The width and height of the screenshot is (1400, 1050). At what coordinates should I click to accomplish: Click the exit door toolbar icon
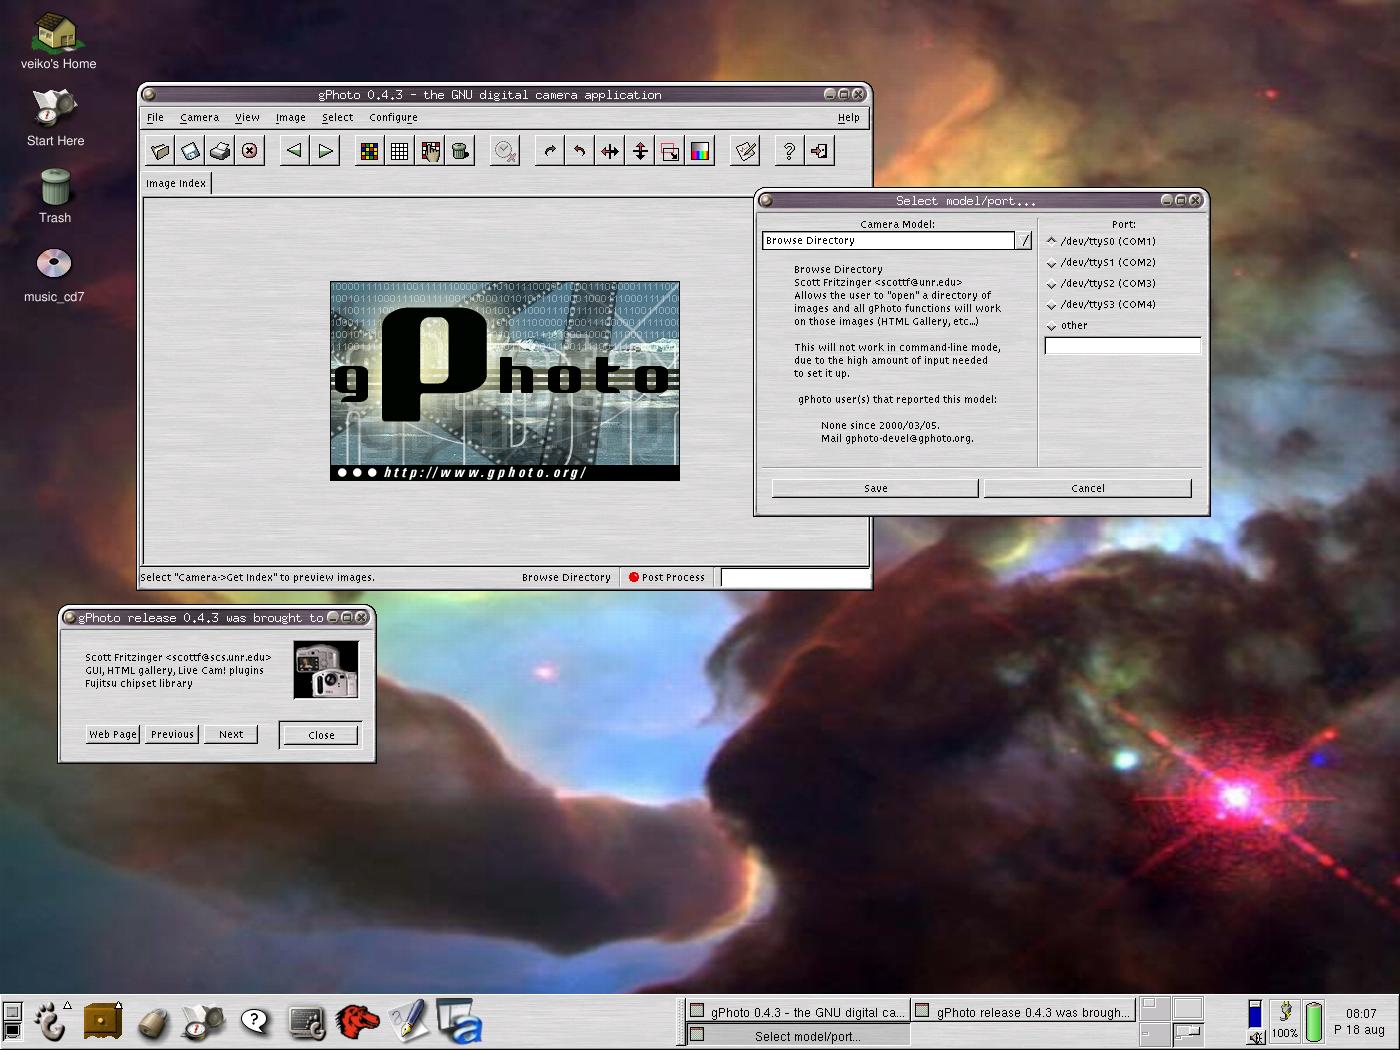pos(819,151)
